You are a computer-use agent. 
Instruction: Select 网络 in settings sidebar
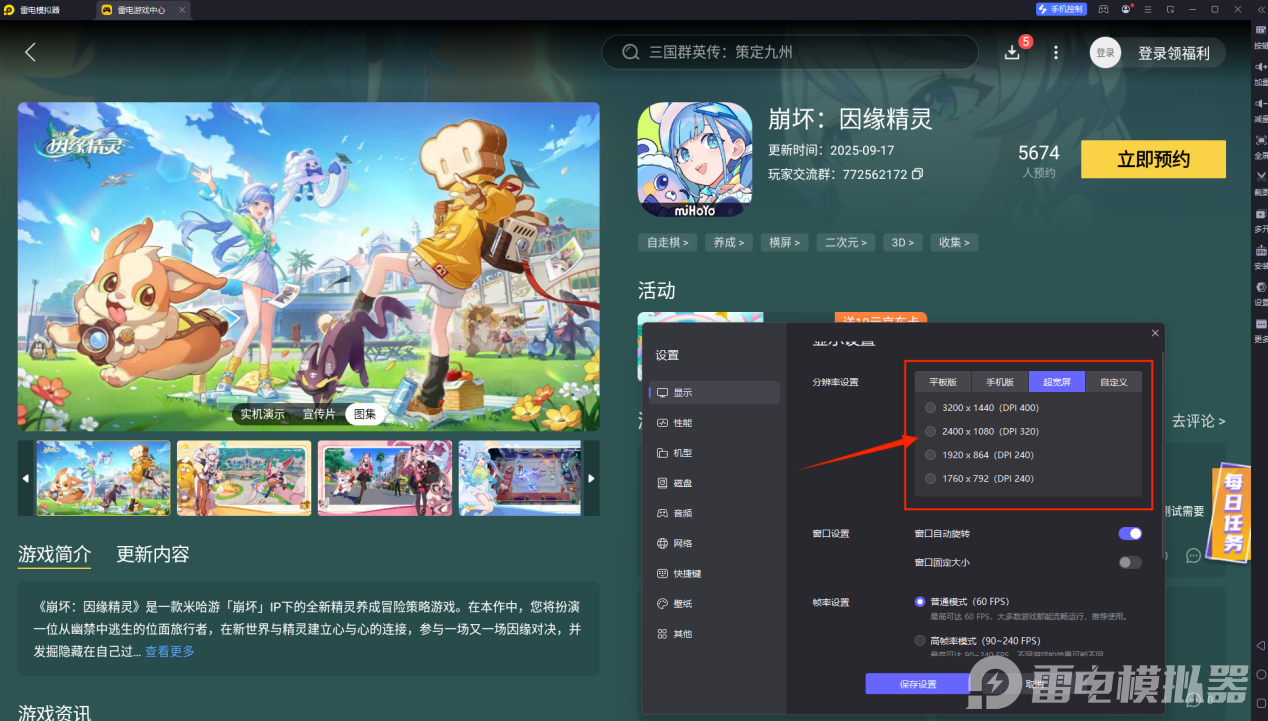[713, 543]
